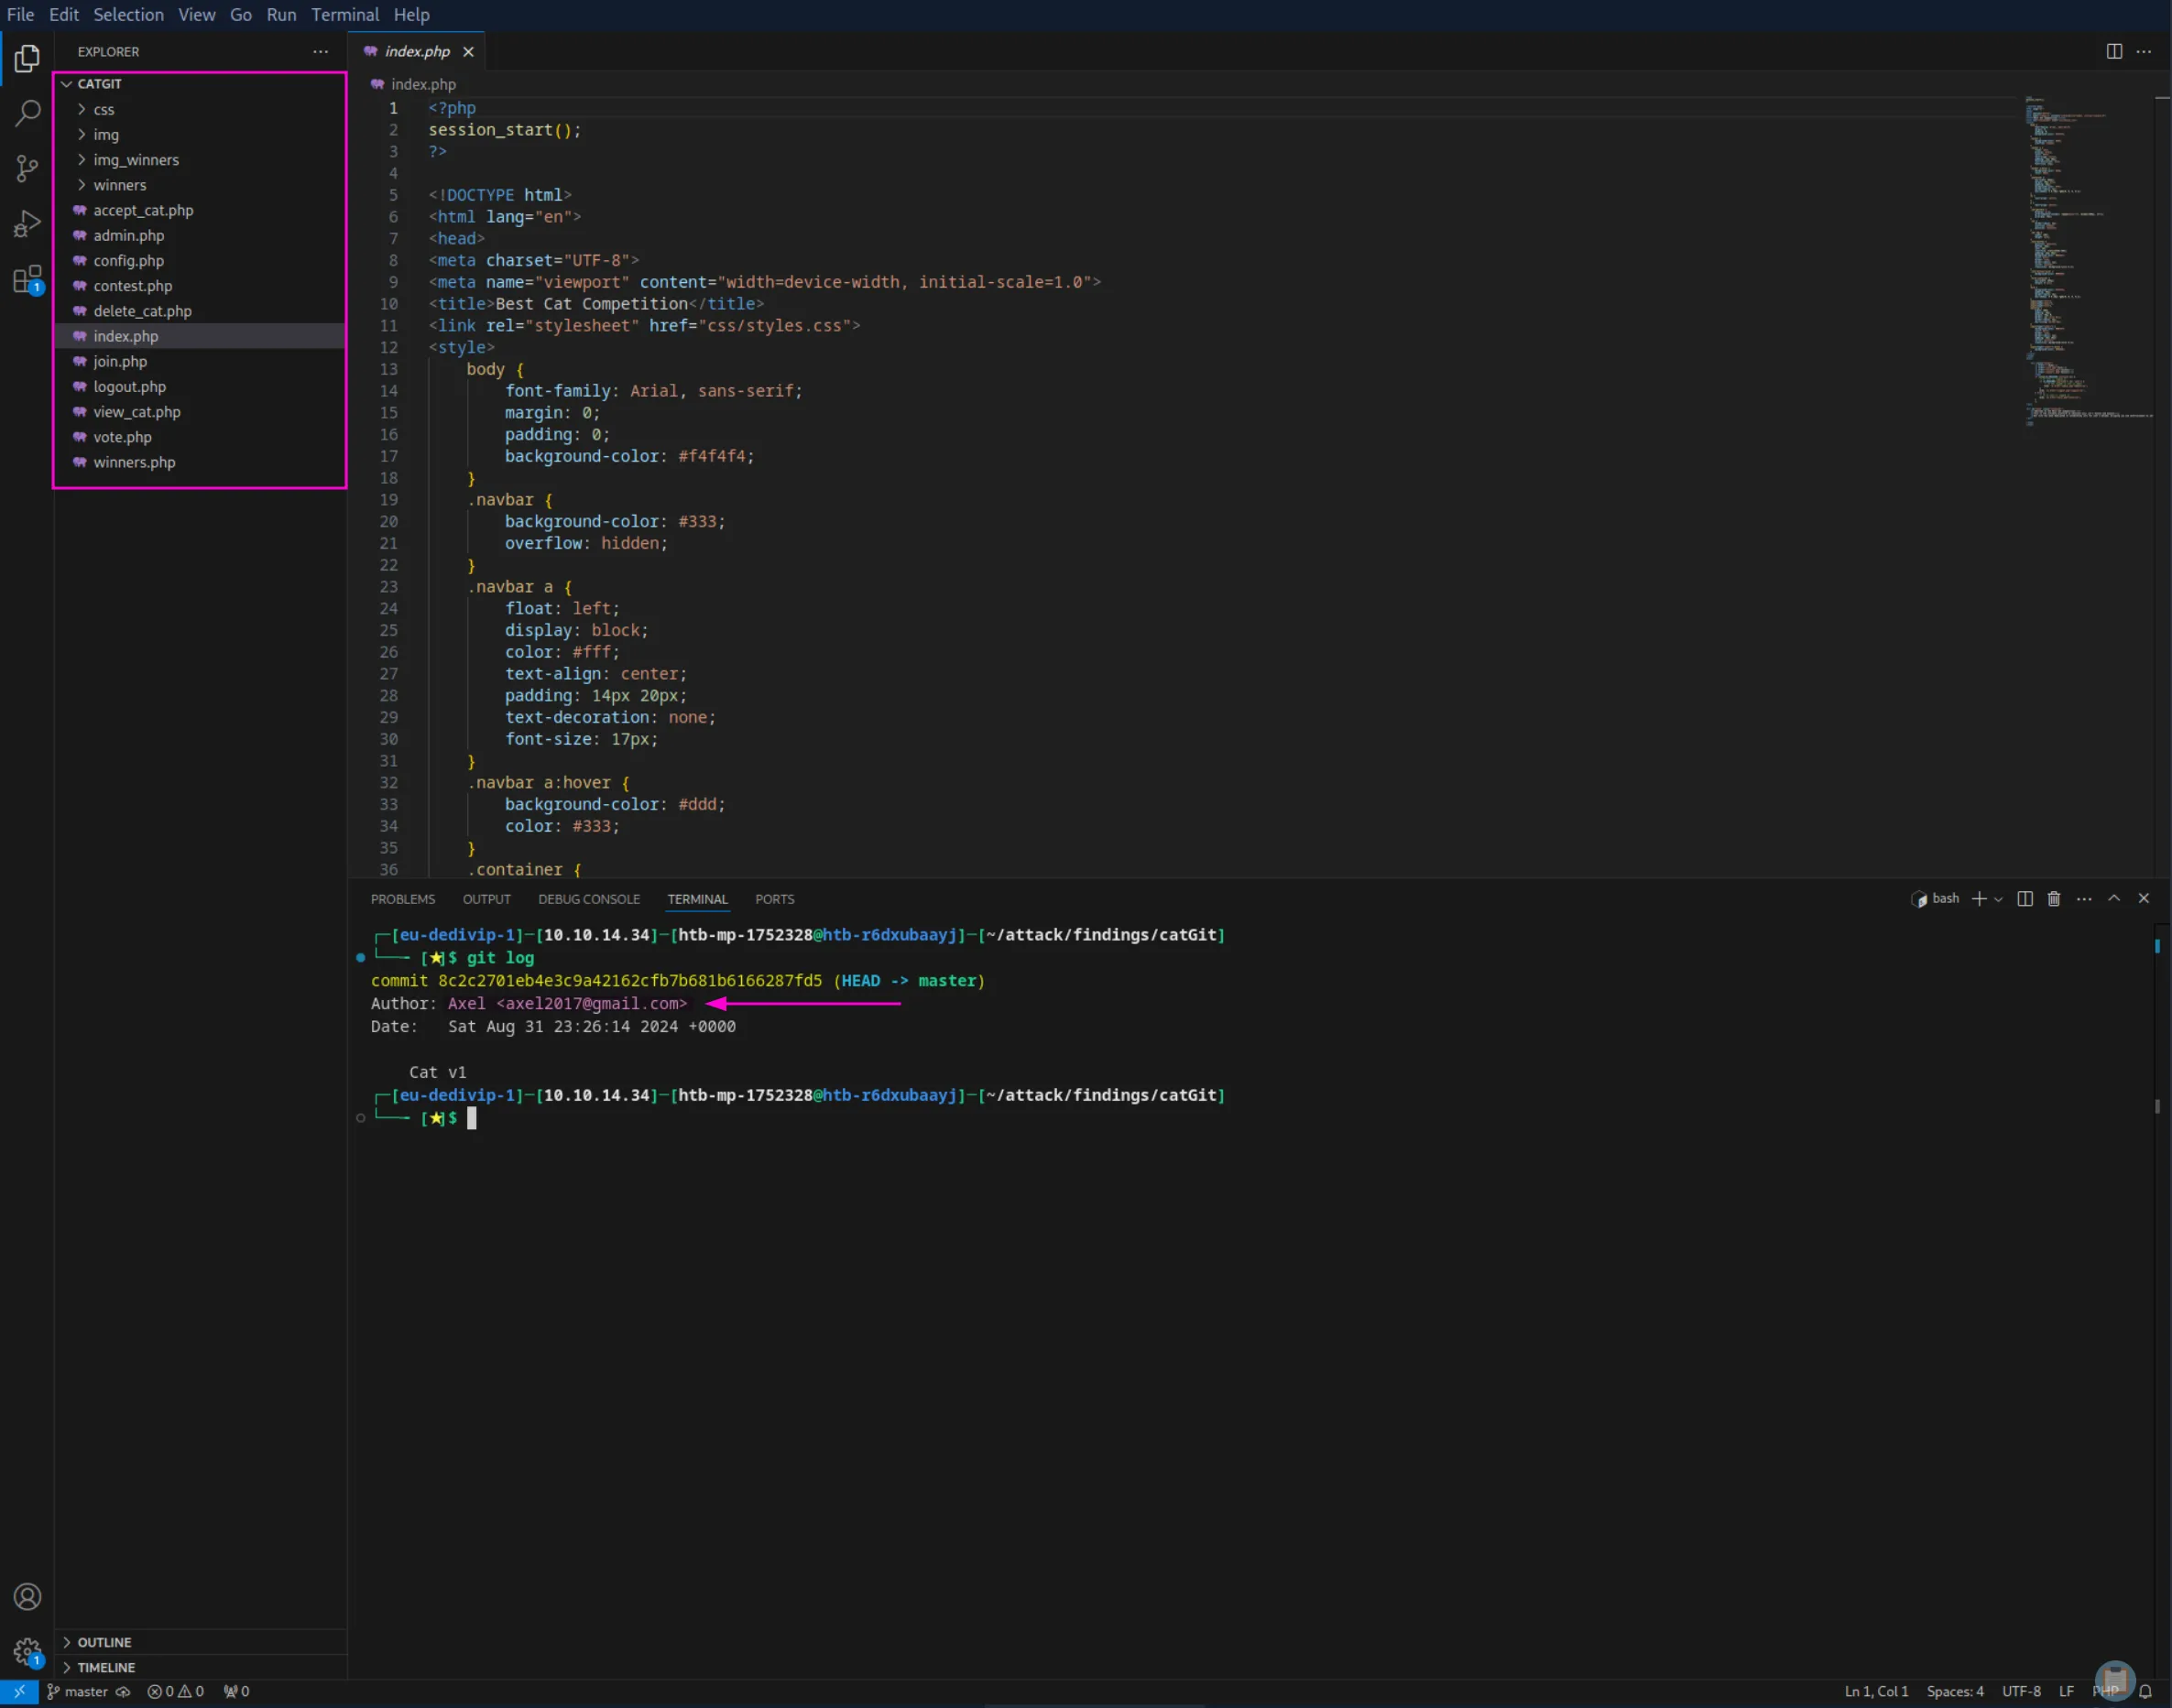The width and height of the screenshot is (2172, 1708).
Task: Open the terminal launch profile dropdown
Action: 1998,899
